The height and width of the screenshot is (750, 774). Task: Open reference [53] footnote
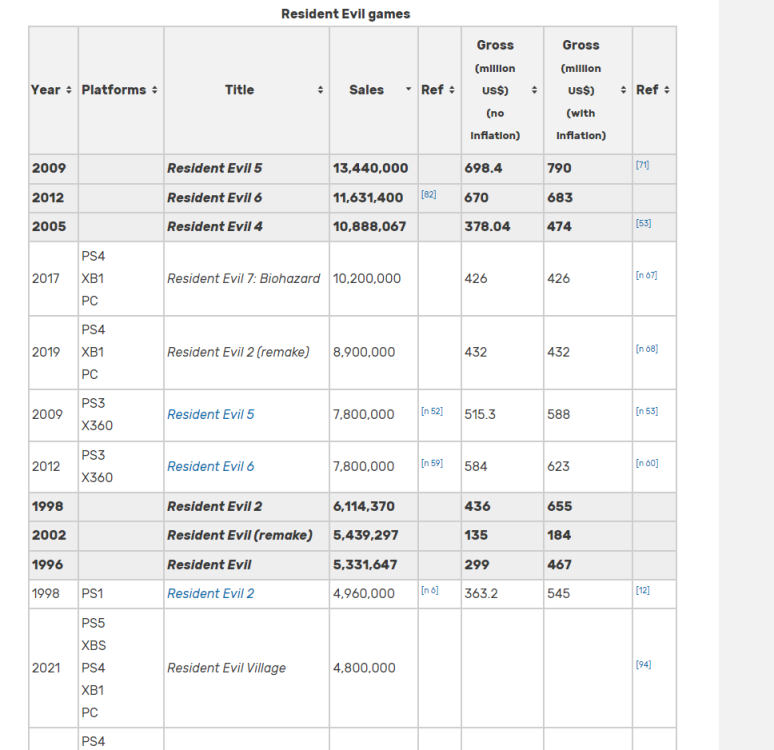point(643,223)
